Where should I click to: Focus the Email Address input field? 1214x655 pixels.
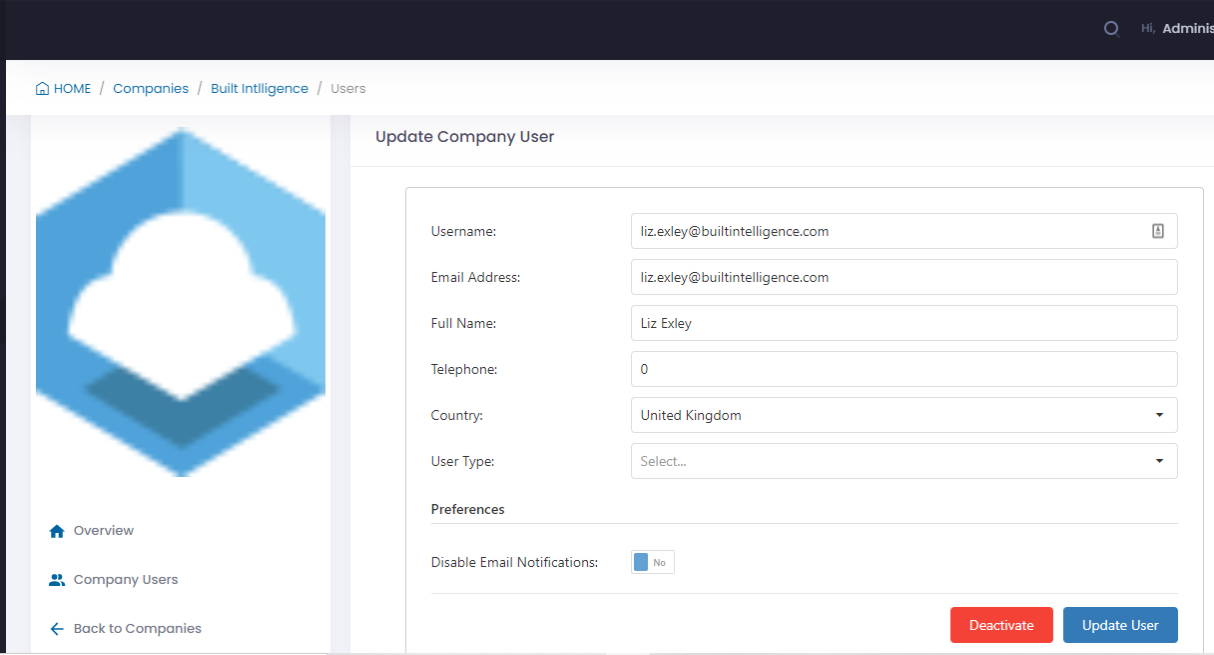(x=904, y=277)
